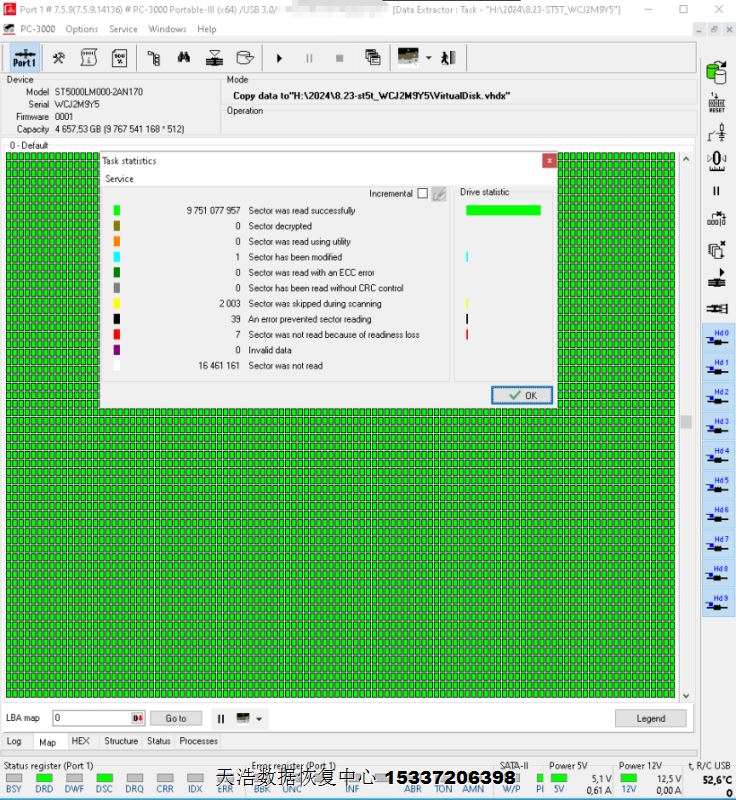Select the Hd 0 head icon
The width and height of the screenshot is (736, 800).
pos(716,339)
